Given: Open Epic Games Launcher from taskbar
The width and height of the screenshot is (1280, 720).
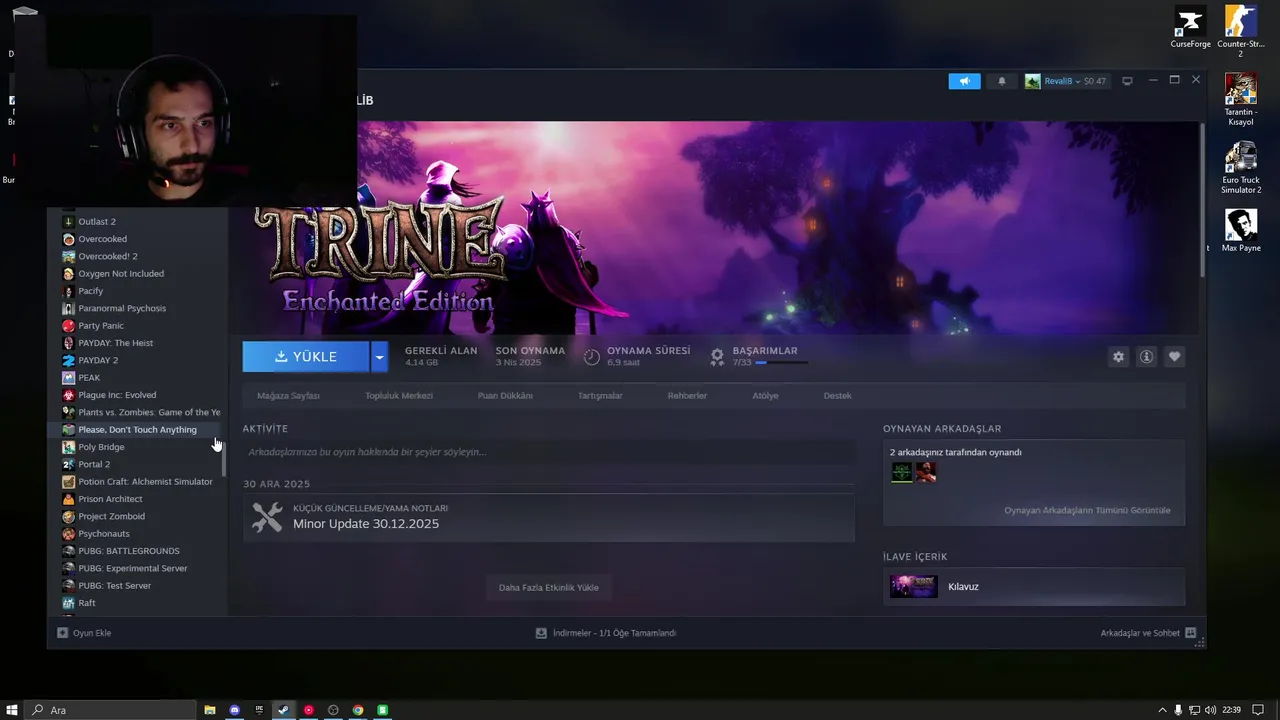Looking at the screenshot, I should coord(259,710).
